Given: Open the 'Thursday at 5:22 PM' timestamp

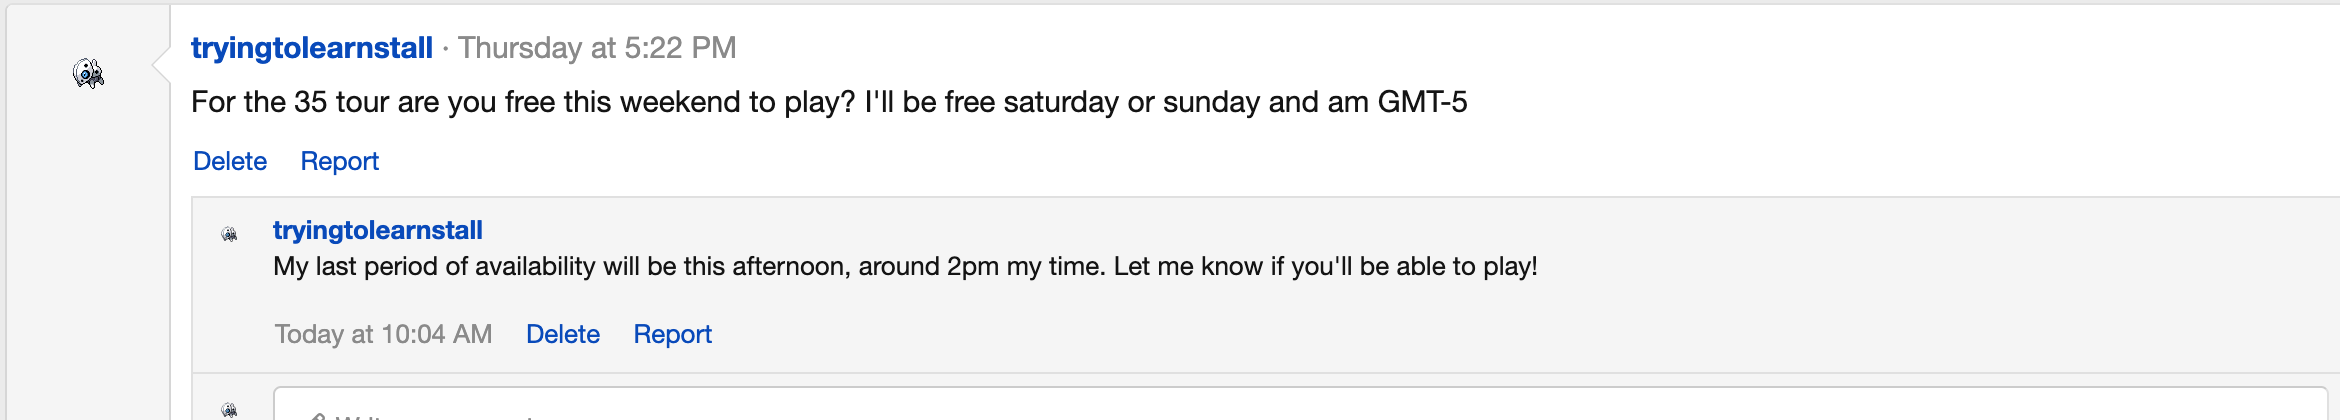Looking at the screenshot, I should [x=597, y=48].
